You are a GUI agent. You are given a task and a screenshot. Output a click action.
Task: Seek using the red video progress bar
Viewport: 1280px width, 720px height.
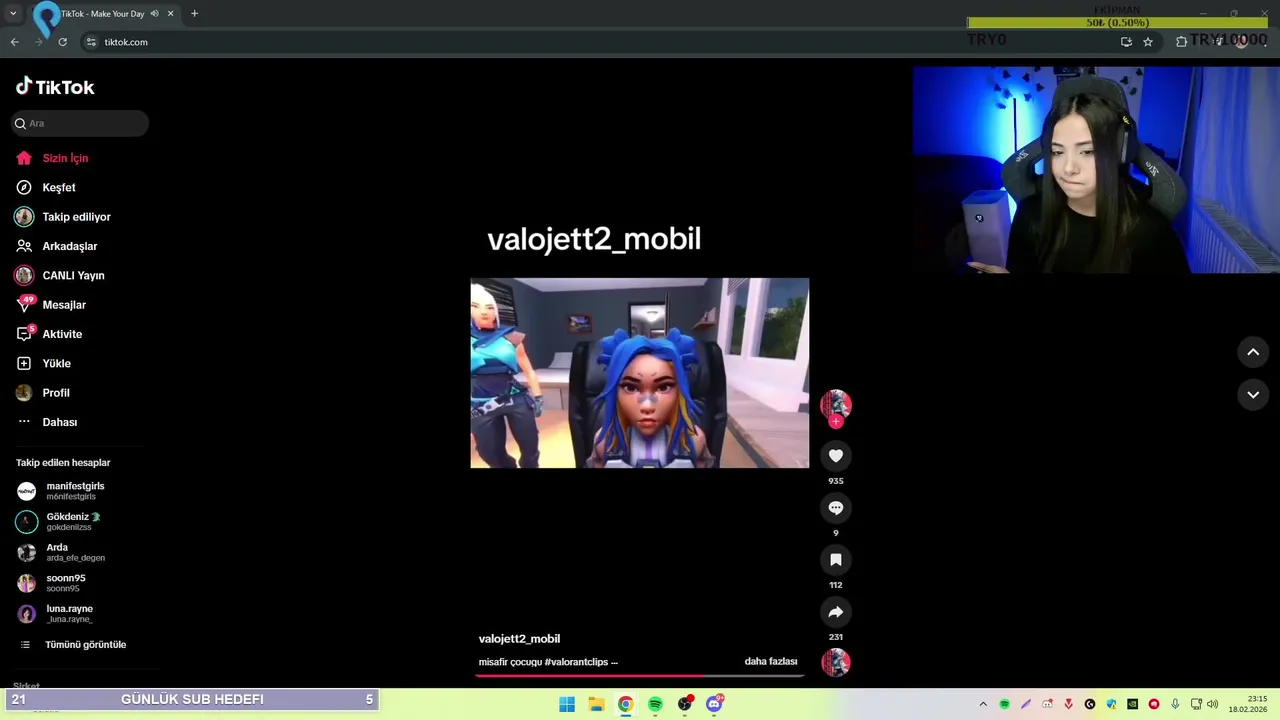(640, 676)
